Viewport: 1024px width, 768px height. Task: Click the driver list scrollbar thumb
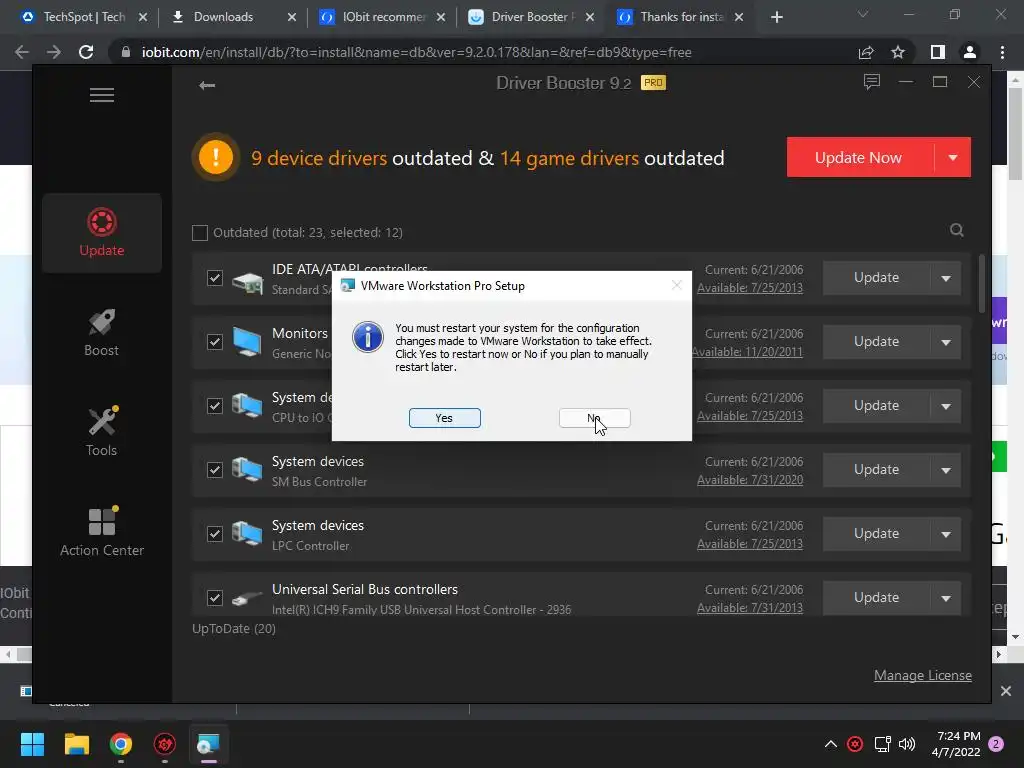tap(981, 283)
